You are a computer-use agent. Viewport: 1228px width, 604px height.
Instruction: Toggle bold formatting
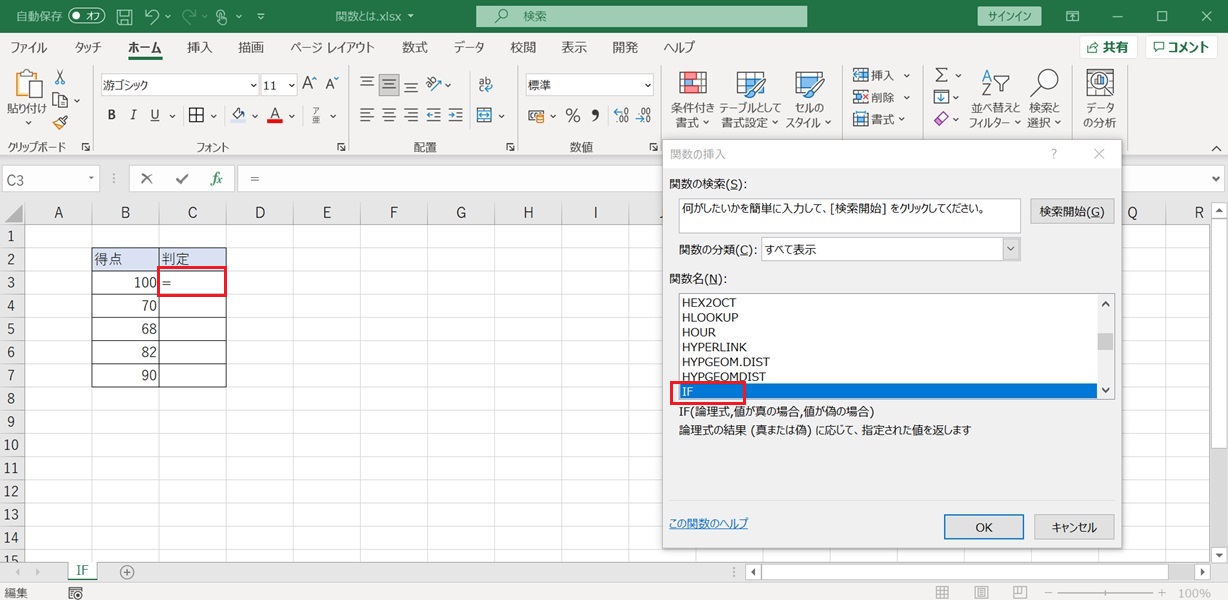click(x=112, y=116)
